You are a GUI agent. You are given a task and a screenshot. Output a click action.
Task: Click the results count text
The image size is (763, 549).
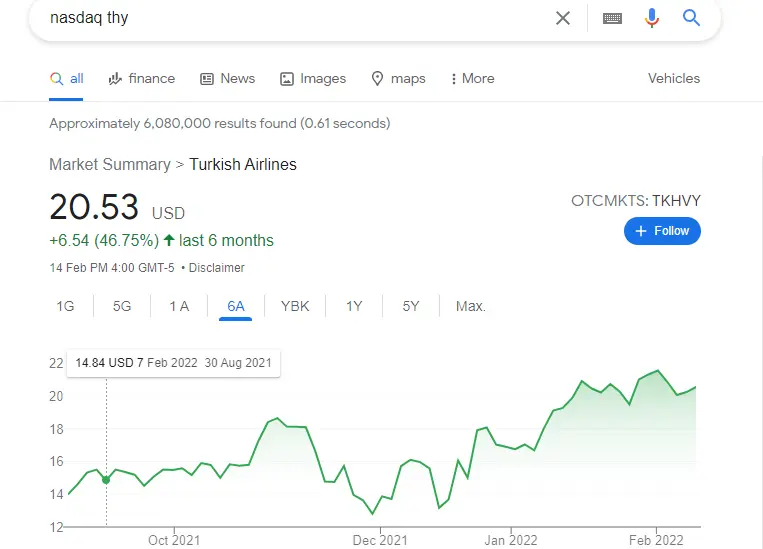(x=219, y=124)
